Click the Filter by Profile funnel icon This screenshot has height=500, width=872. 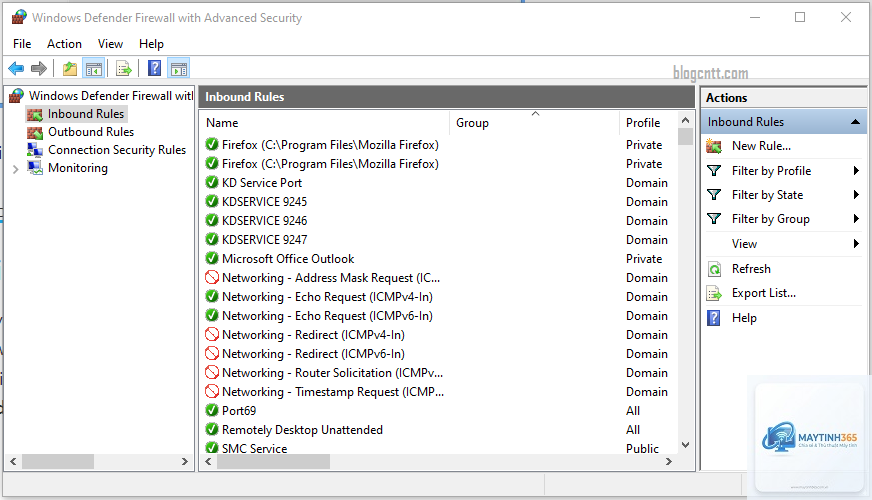(x=714, y=171)
